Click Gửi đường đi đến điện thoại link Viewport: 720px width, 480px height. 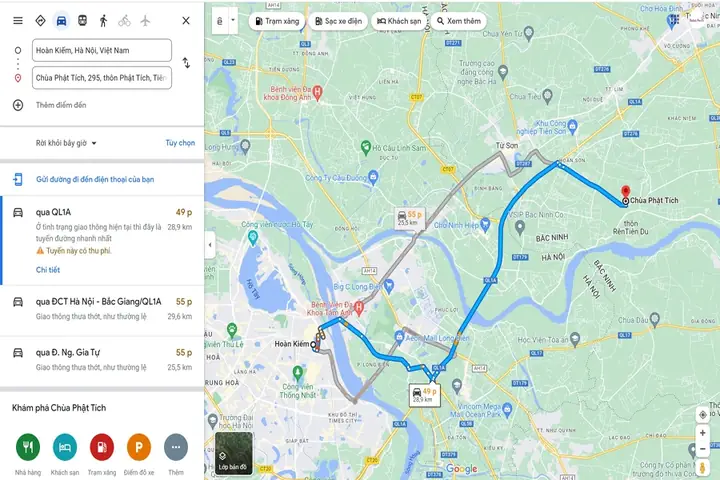[95, 180]
